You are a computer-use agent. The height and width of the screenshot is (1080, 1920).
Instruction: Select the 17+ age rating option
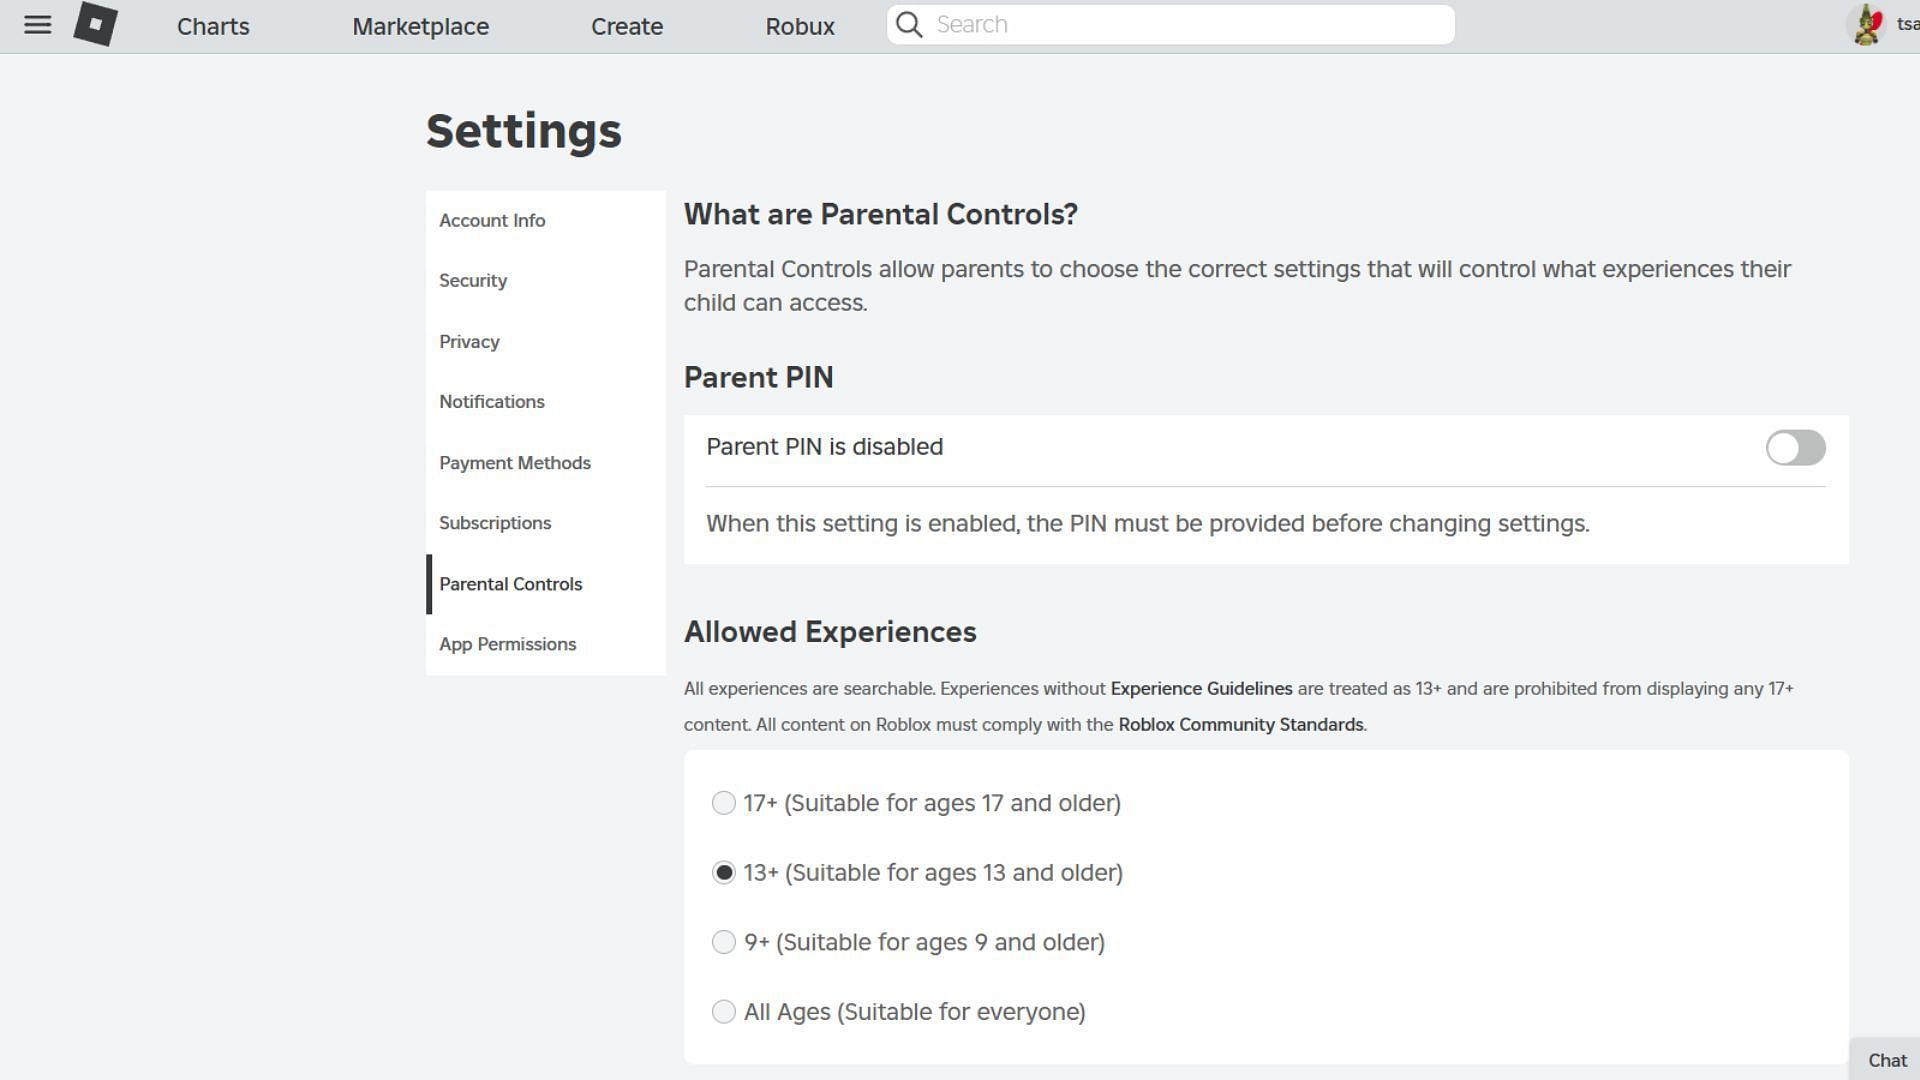724,802
